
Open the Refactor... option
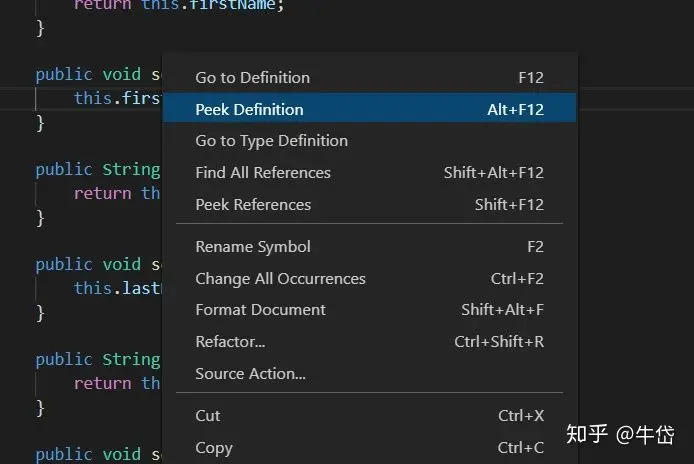point(230,342)
